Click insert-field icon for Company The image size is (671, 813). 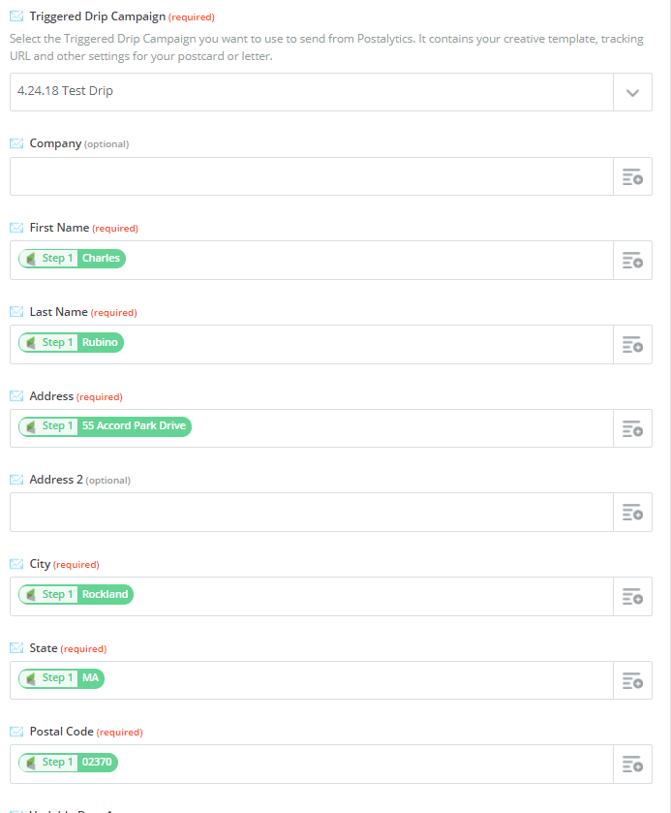633,177
